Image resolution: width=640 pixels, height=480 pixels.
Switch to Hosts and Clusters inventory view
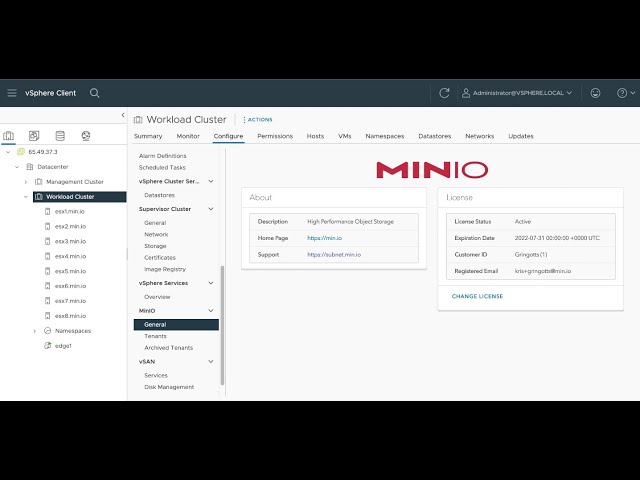9,136
